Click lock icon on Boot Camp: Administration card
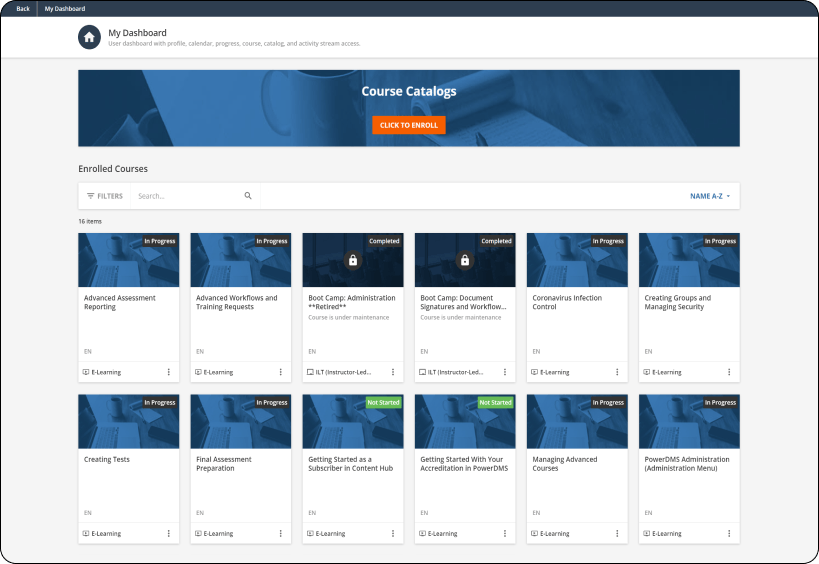 point(352,261)
